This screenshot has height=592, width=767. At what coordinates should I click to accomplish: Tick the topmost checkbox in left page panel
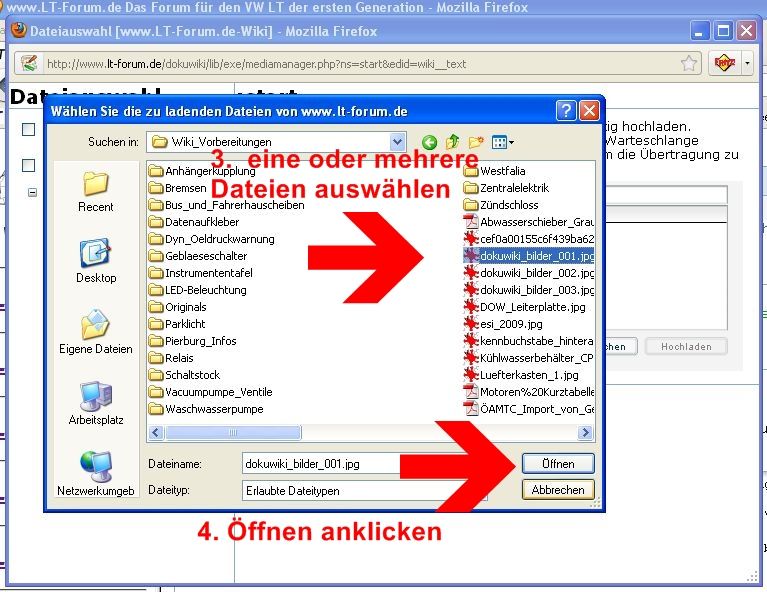28,129
